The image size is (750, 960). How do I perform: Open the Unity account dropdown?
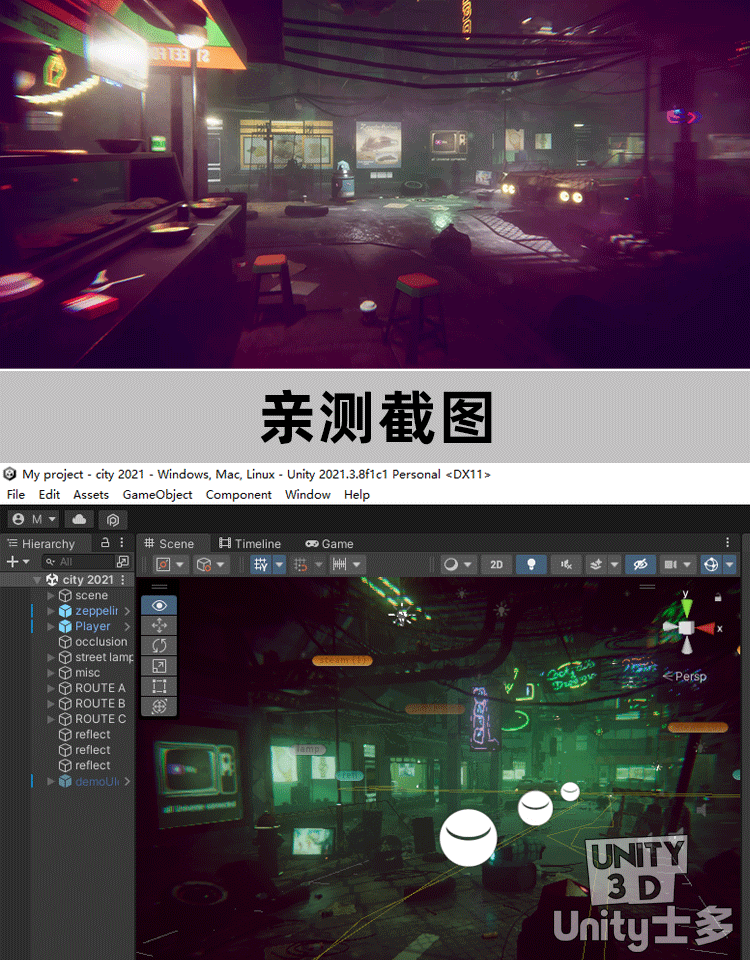34,519
